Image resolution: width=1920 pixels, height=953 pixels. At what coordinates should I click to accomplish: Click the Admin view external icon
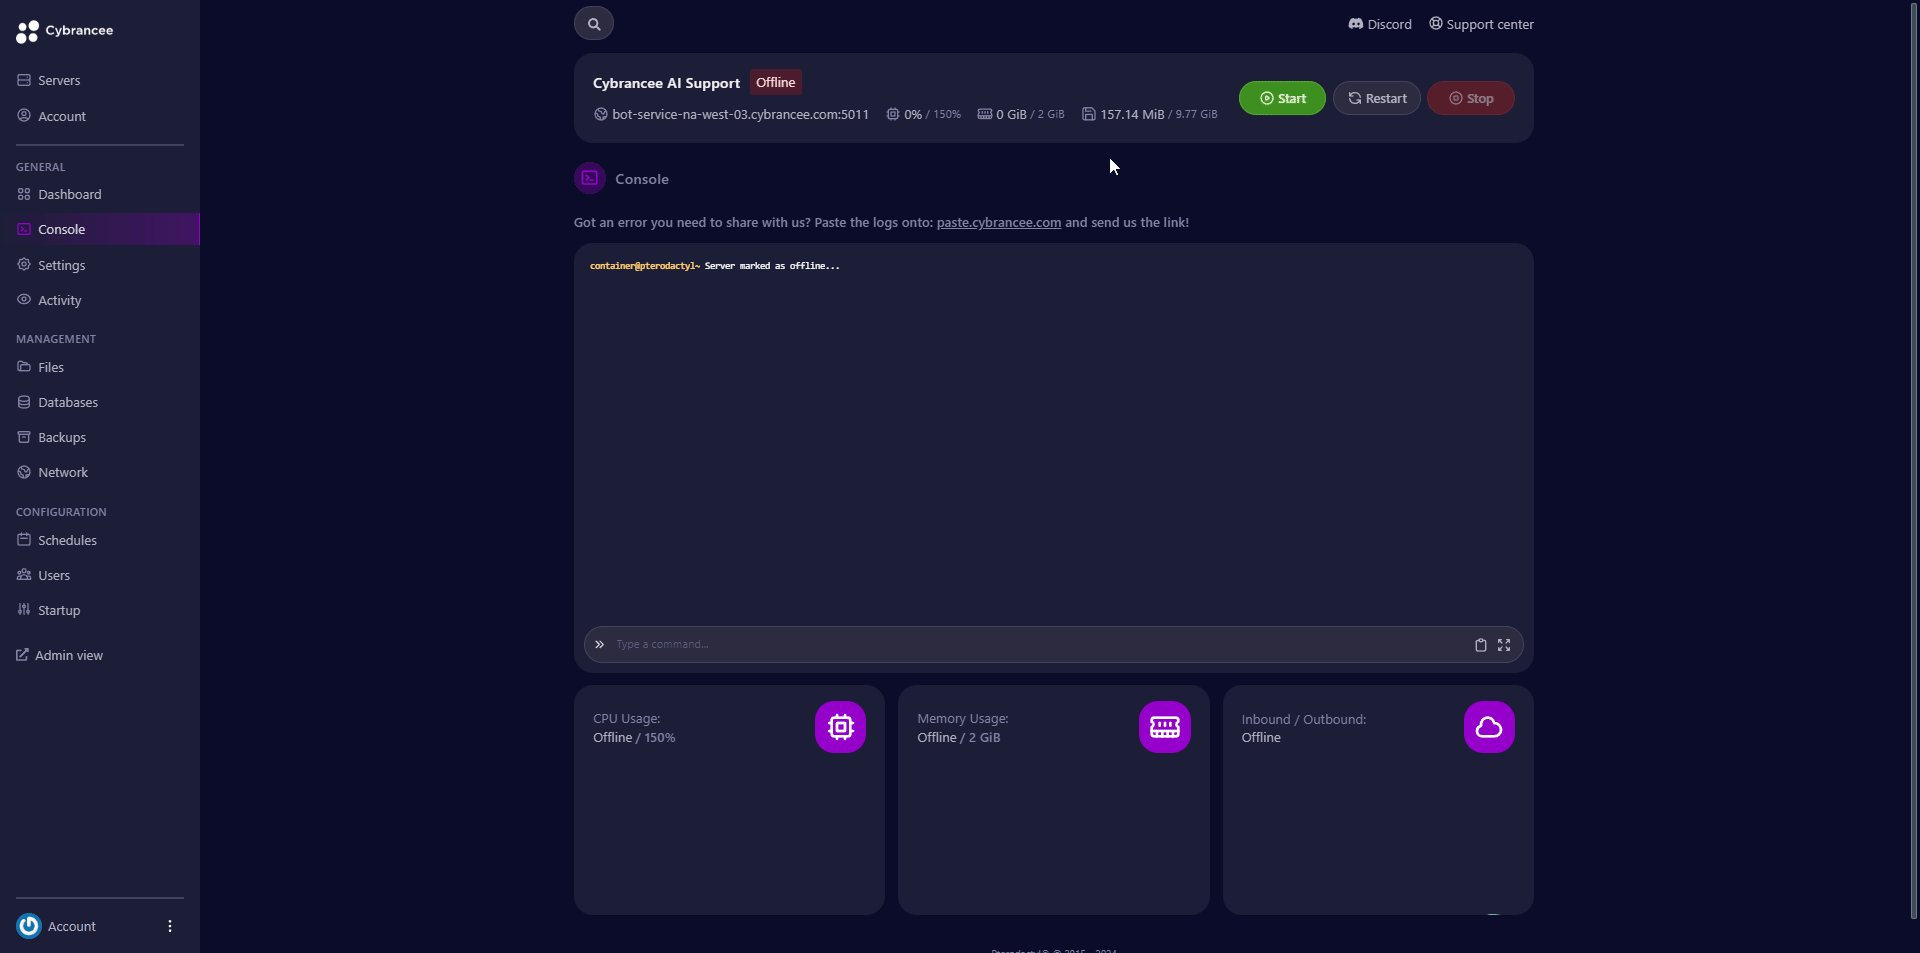pyautogui.click(x=22, y=655)
